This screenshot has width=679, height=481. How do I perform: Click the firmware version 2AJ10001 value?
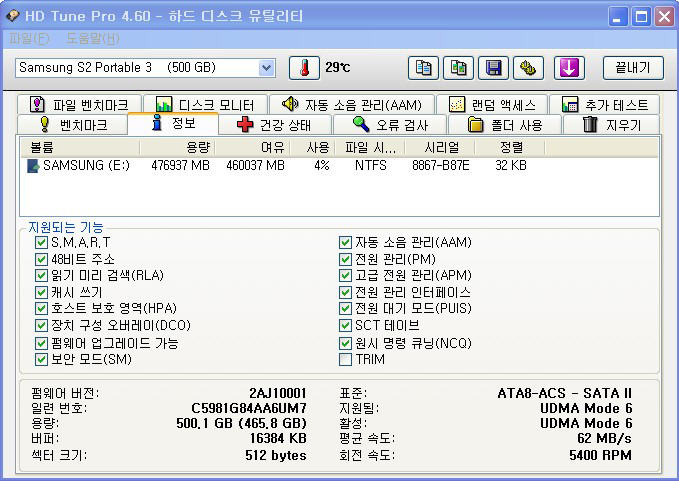pyautogui.click(x=278, y=394)
